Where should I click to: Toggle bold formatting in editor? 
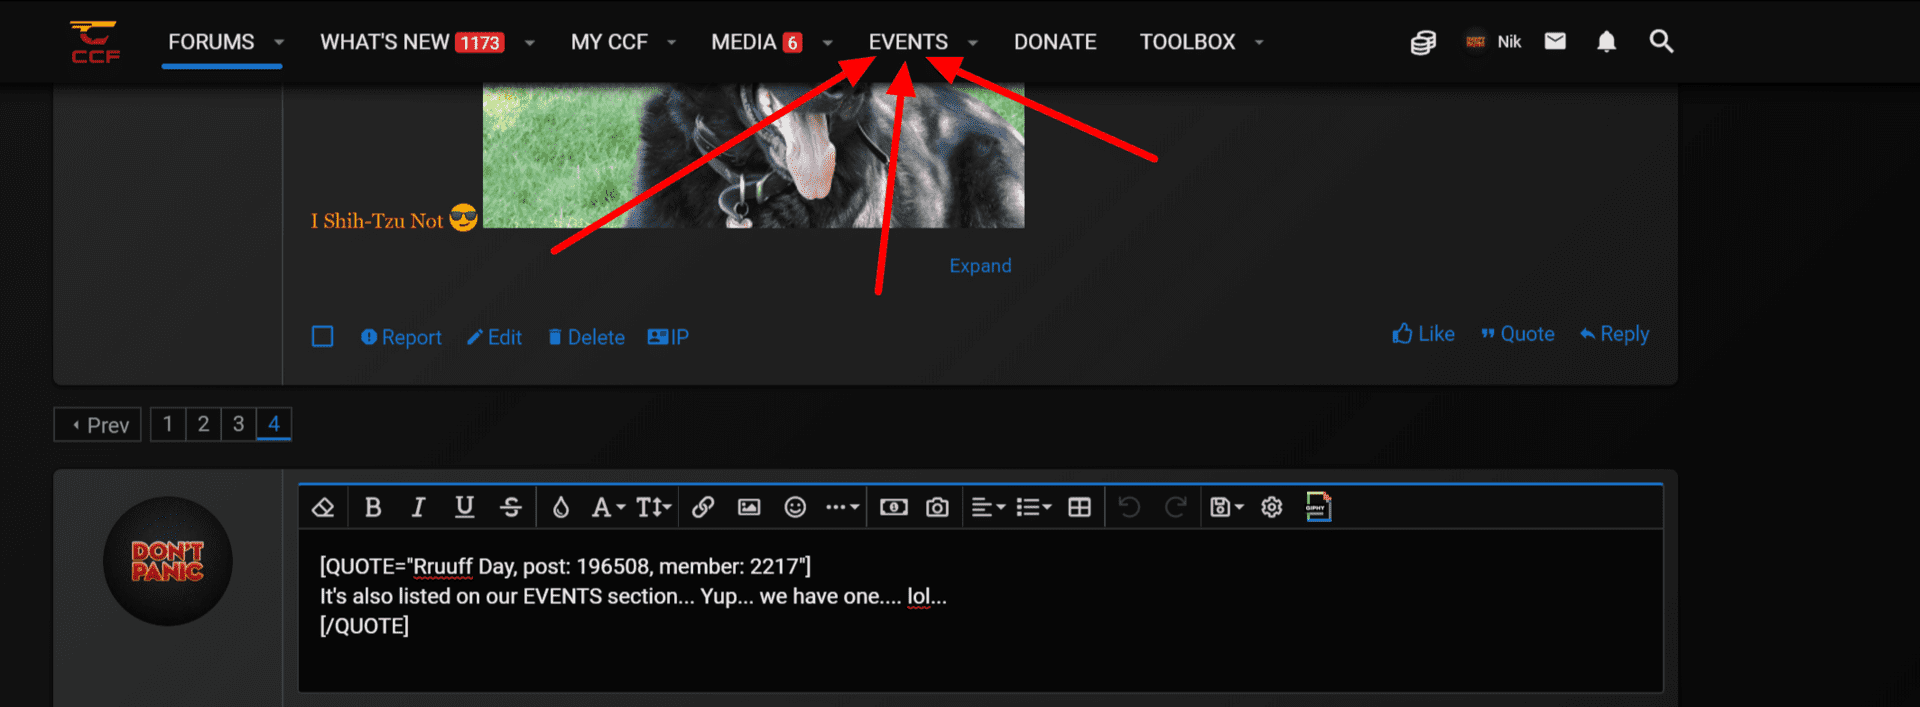click(373, 507)
